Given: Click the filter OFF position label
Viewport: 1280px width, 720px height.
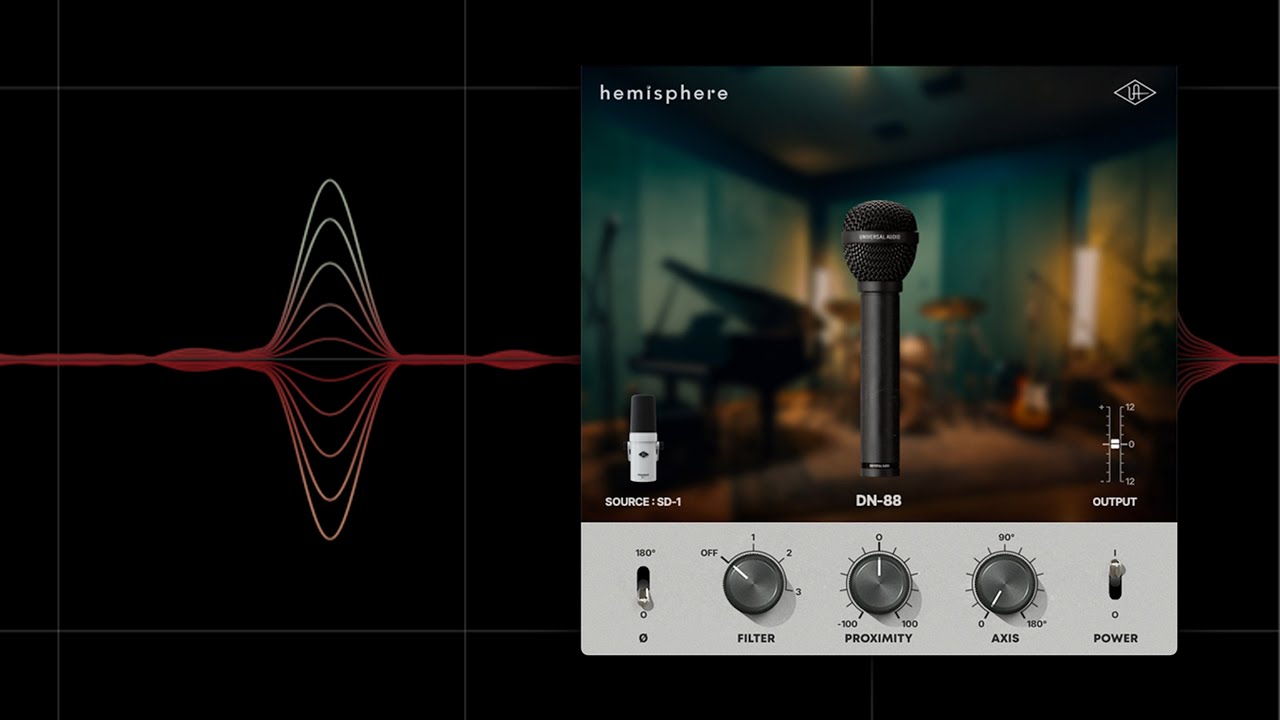Looking at the screenshot, I should tap(709, 553).
